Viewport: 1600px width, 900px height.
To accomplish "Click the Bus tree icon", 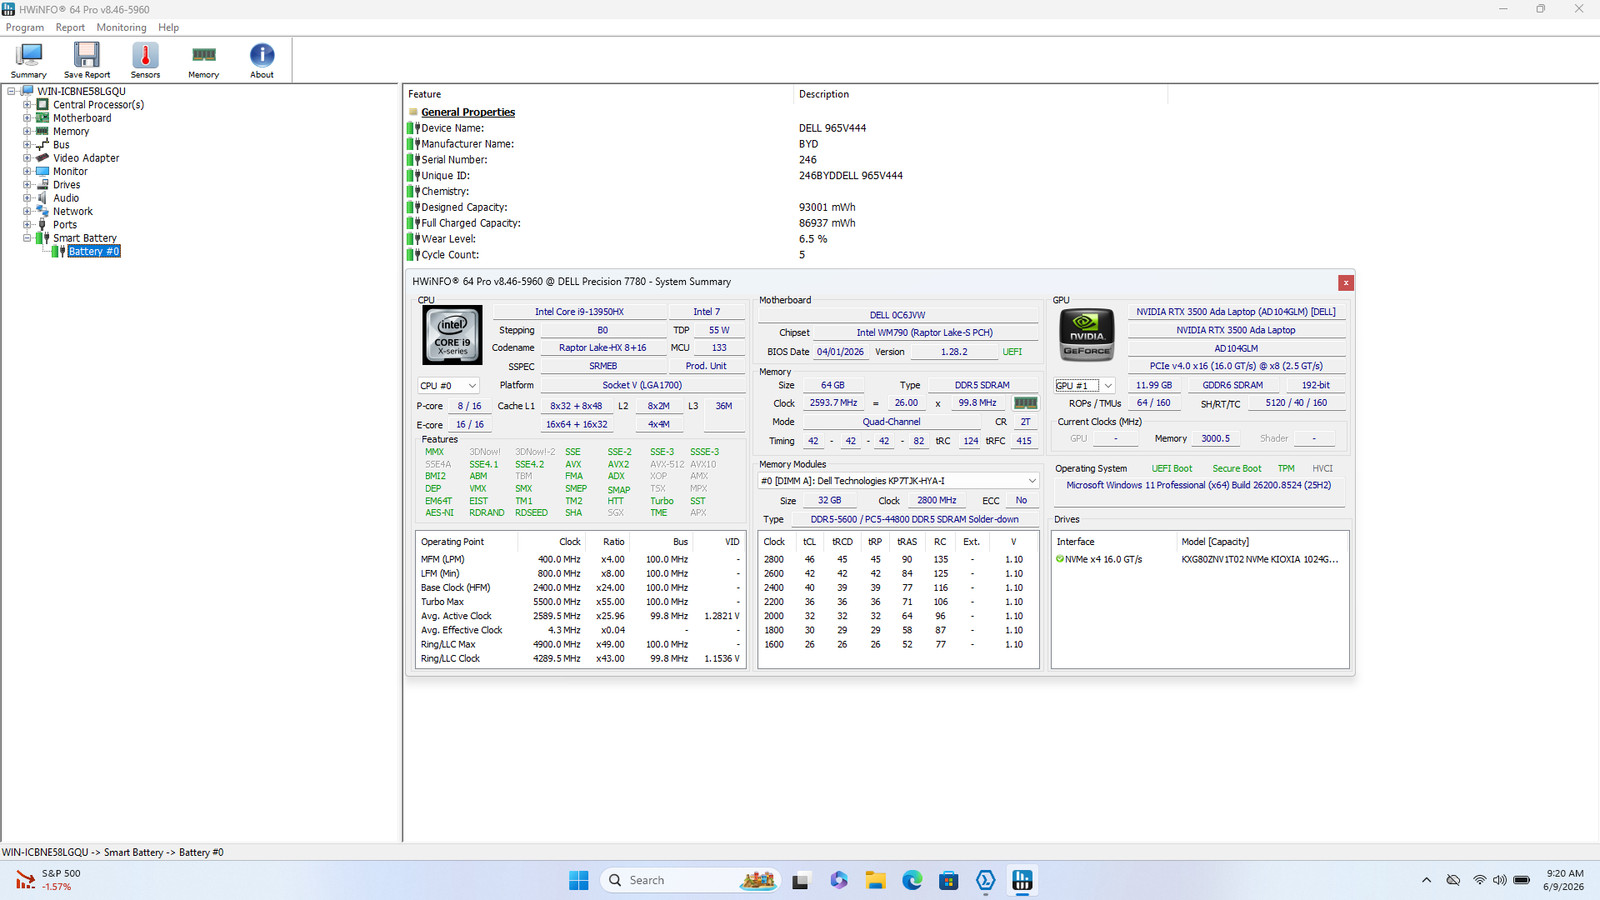I will click(x=43, y=144).
